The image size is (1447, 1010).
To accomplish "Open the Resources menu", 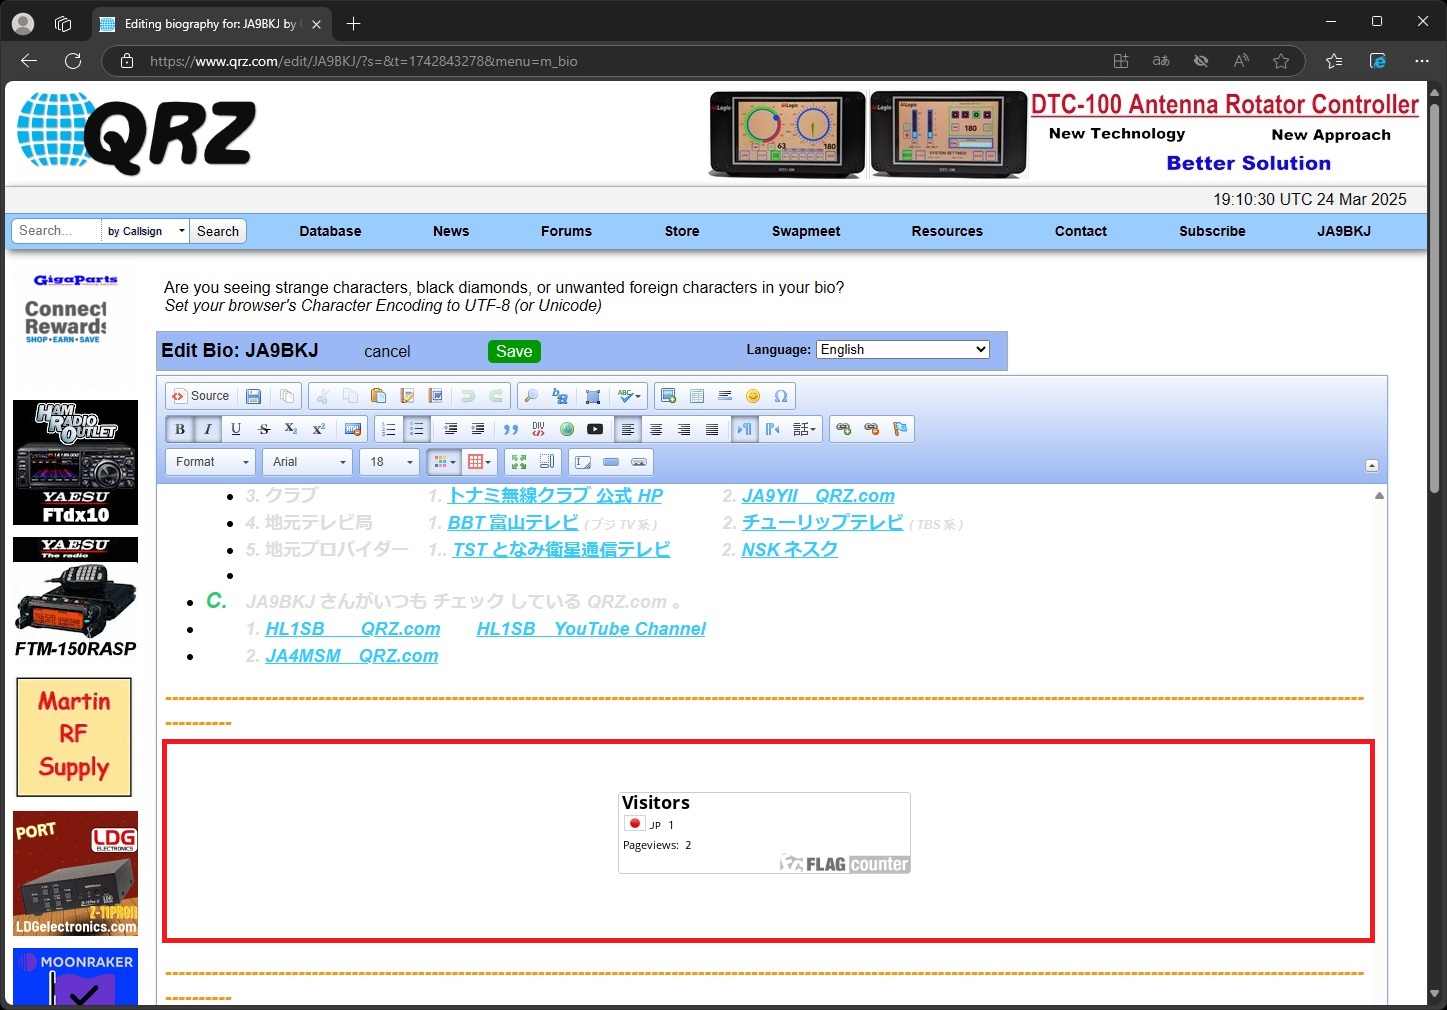I will click(x=947, y=231).
